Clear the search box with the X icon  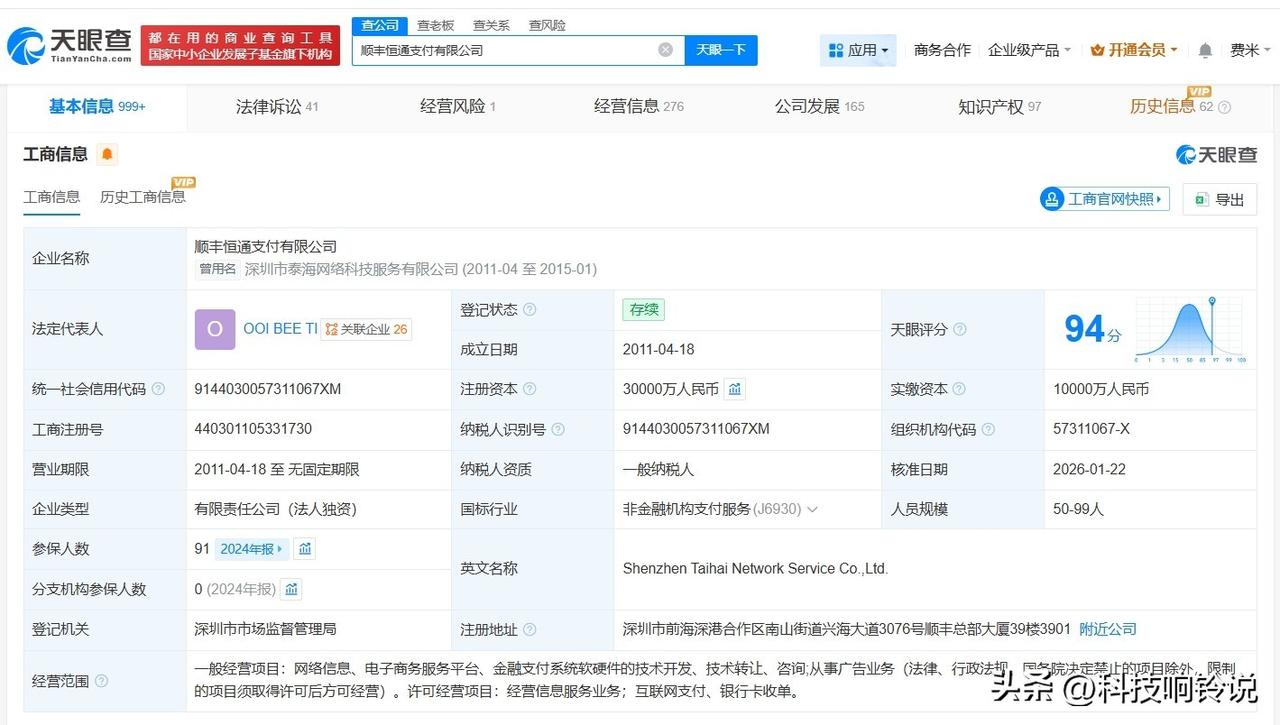click(x=665, y=50)
